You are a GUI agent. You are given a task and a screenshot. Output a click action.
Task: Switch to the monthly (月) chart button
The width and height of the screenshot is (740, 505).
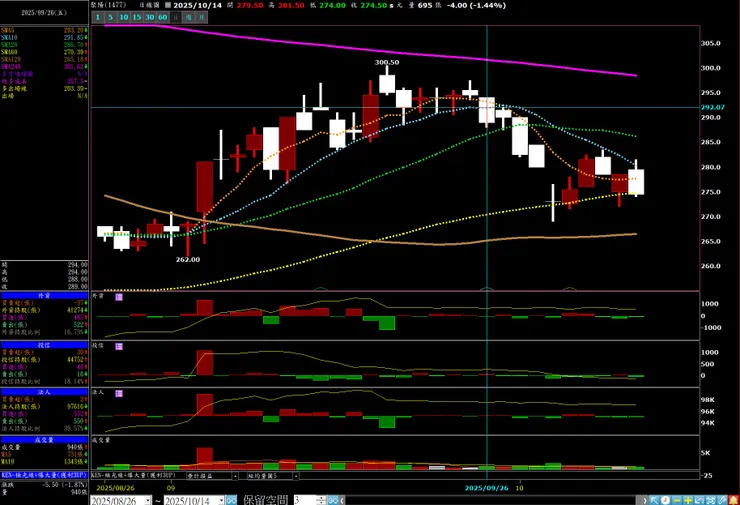(x=202, y=17)
